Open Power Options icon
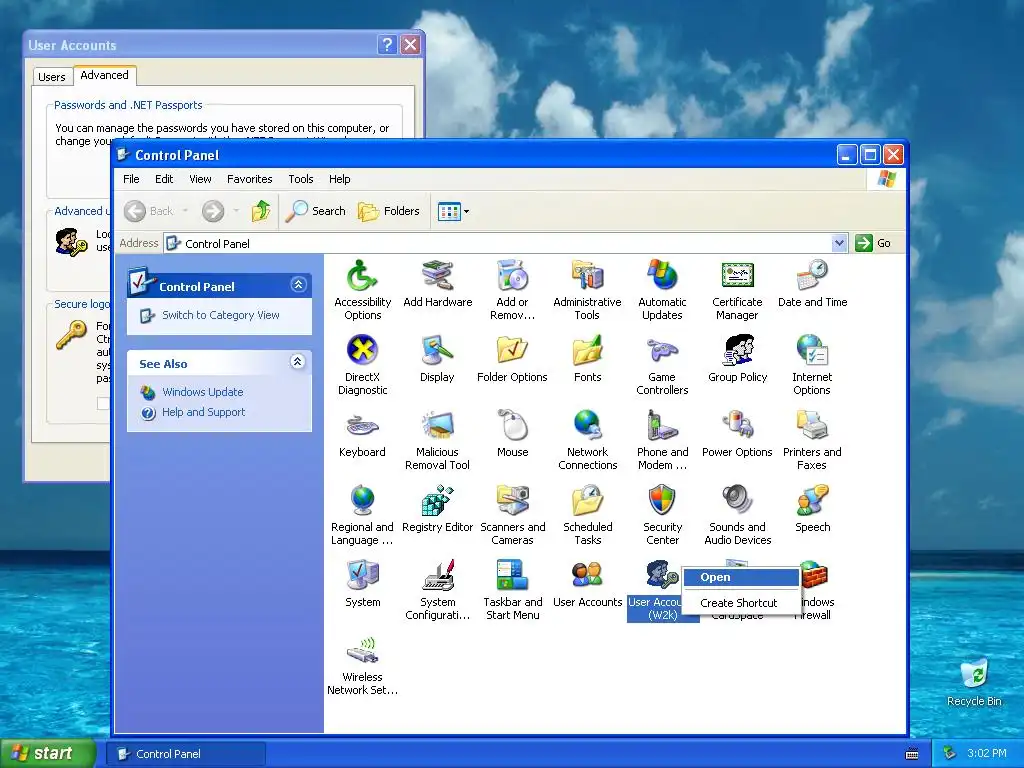1024x768 pixels. coord(737,434)
